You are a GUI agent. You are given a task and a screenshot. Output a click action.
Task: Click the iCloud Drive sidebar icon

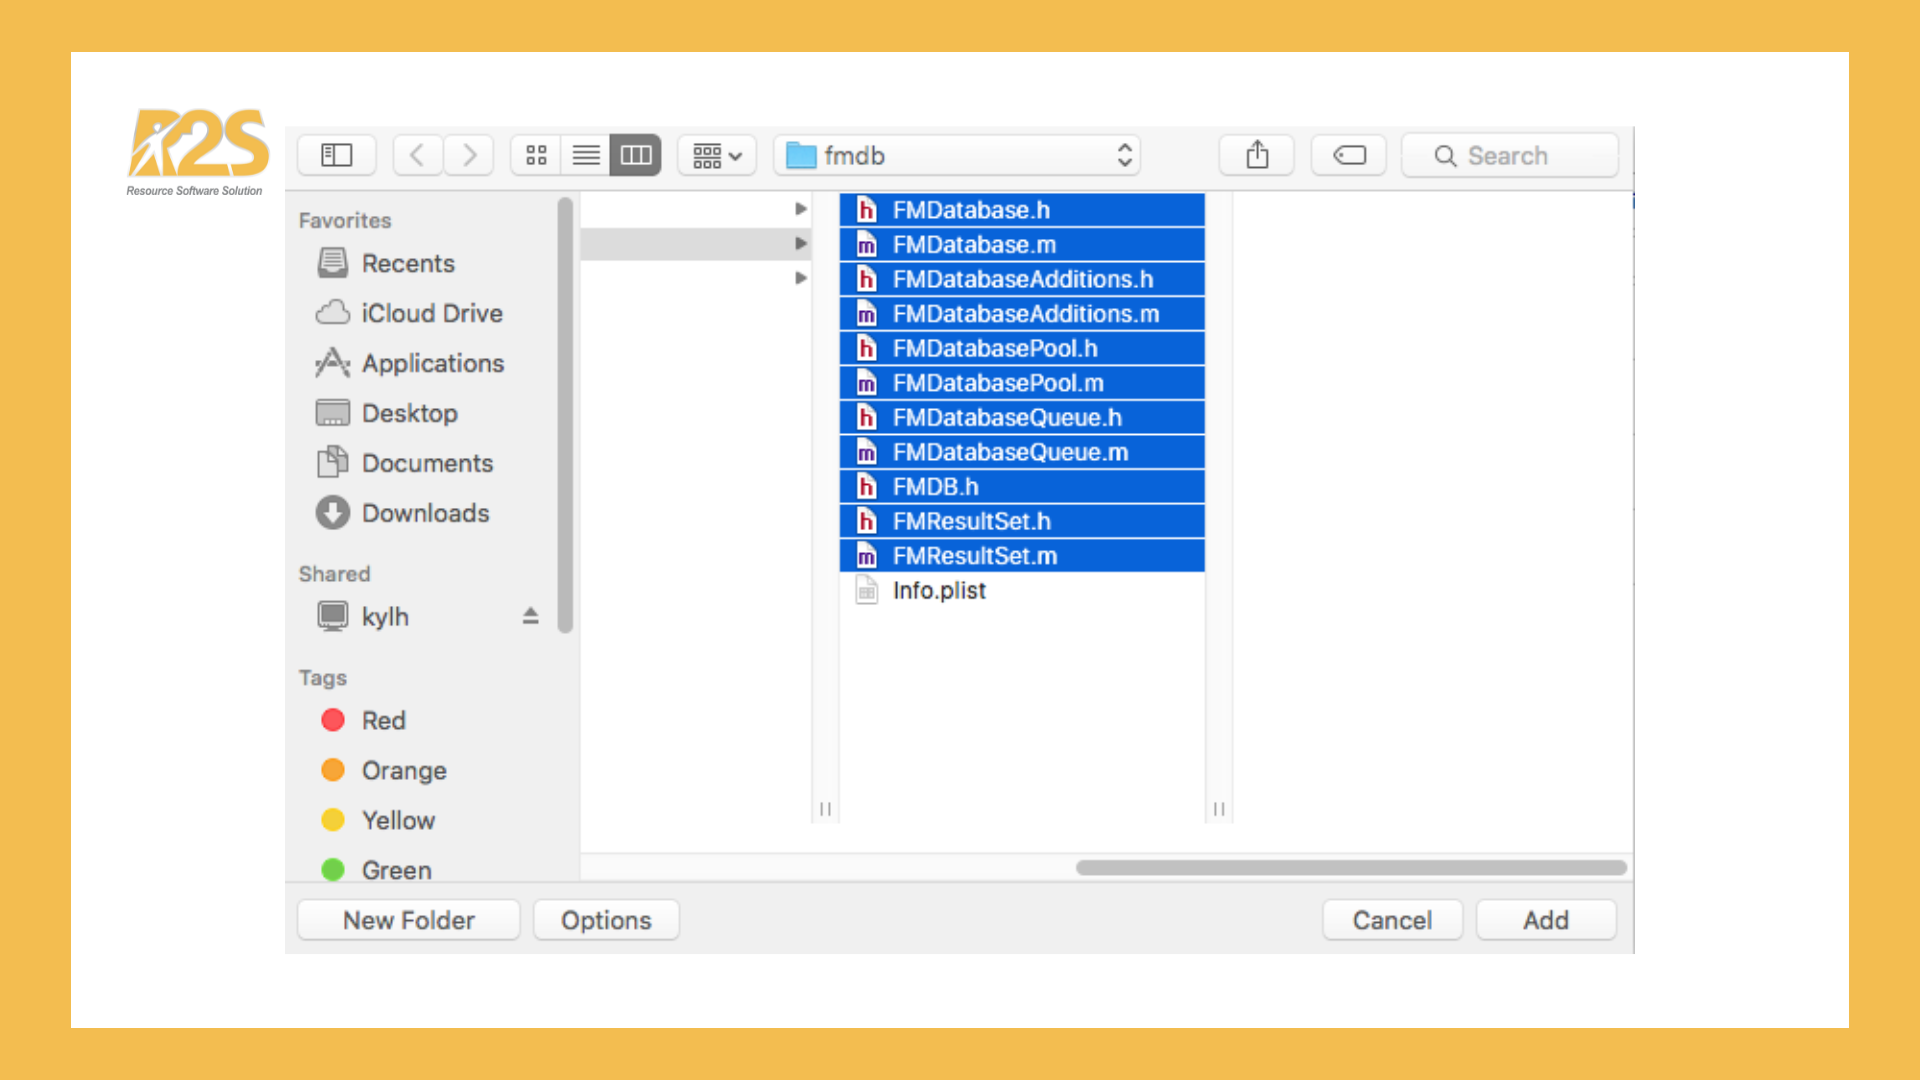[x=331, y=313]
